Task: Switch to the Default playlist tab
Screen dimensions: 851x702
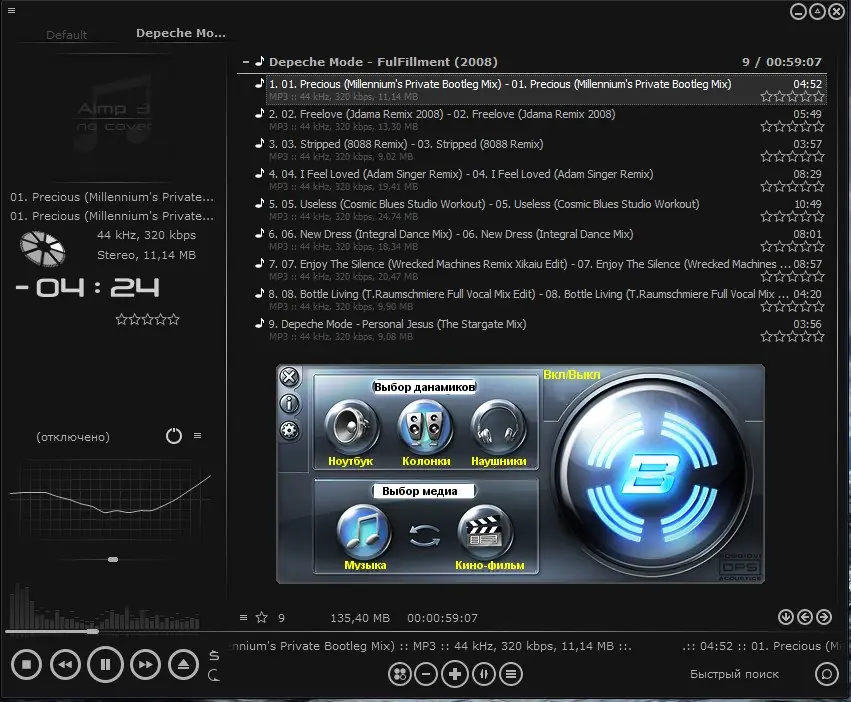Action: click(67, 34)
